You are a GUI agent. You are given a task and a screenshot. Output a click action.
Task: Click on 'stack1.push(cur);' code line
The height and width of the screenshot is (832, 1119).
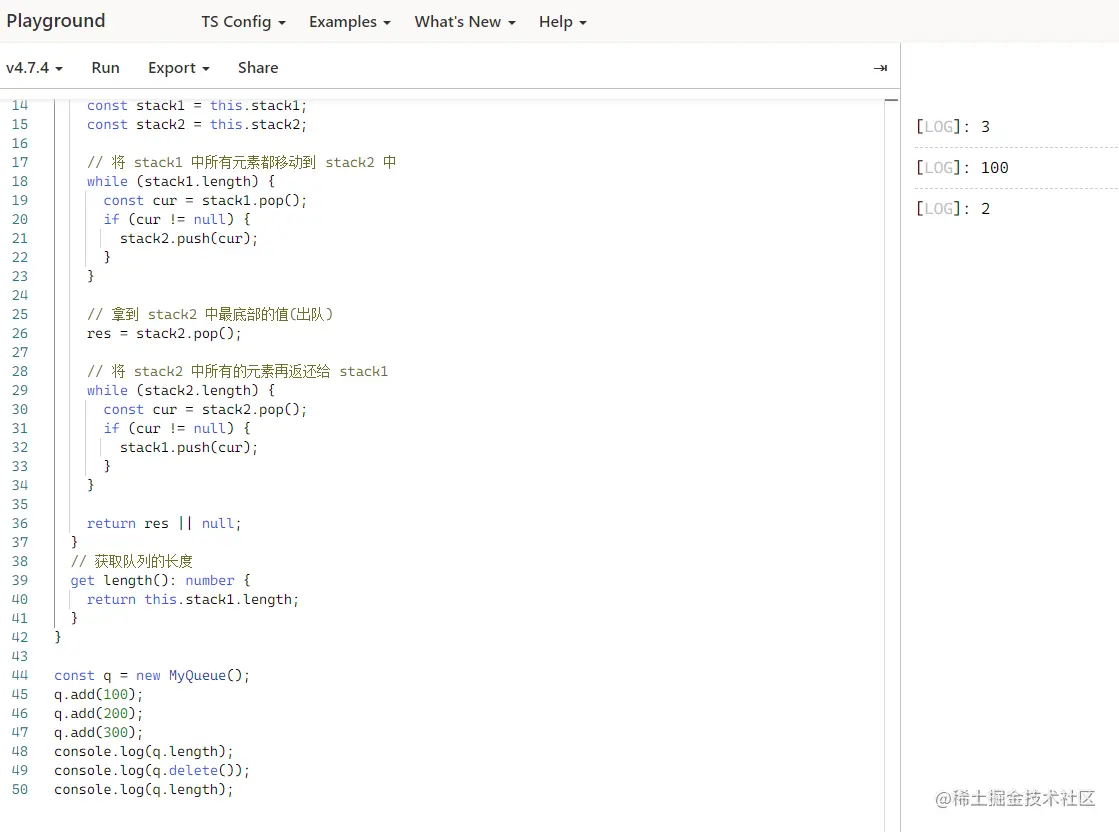coord(188,447)
